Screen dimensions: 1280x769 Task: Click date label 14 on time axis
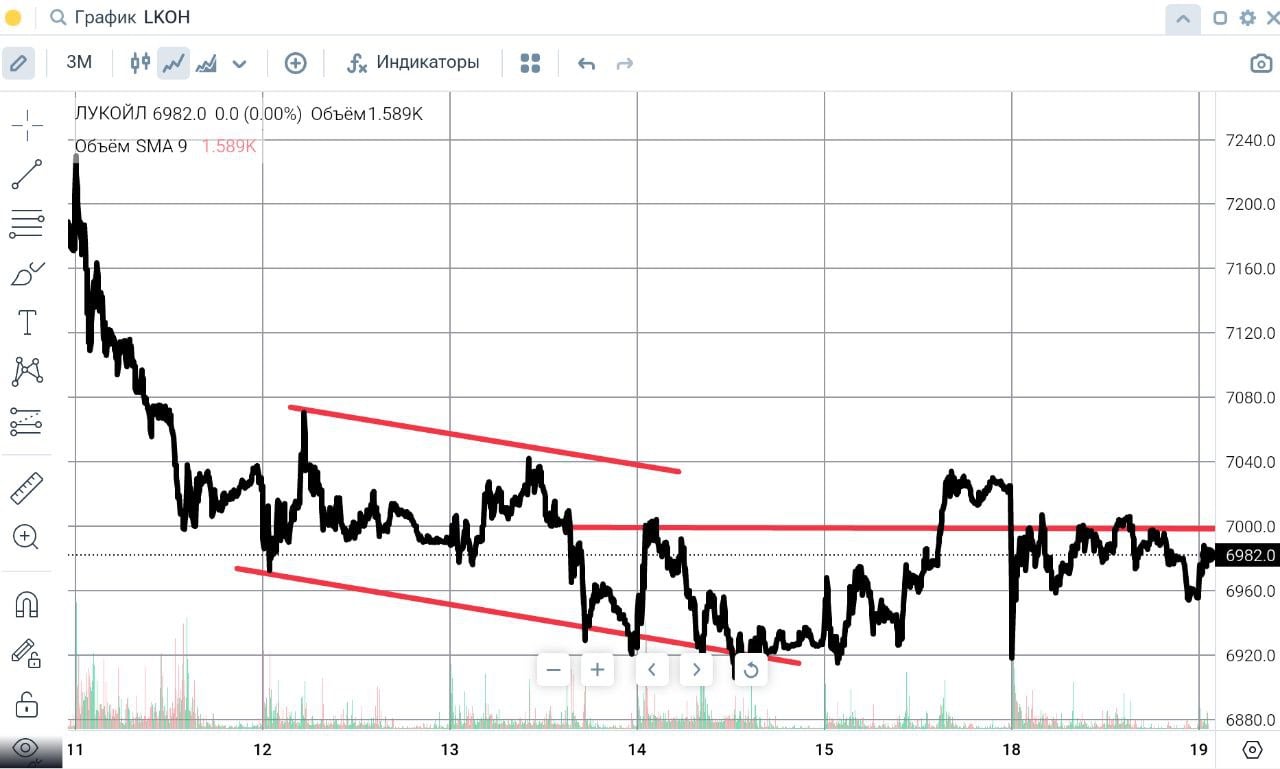(x=637, y=749)
